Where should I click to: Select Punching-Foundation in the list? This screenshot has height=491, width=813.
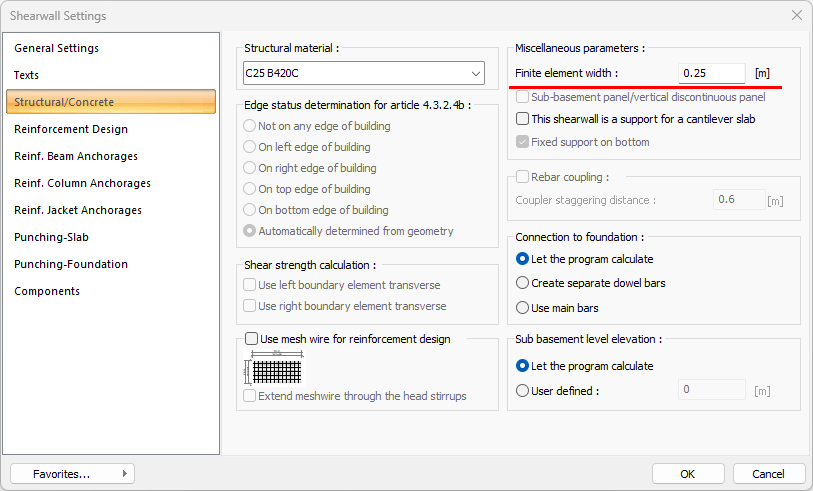[x=71, y=264]
